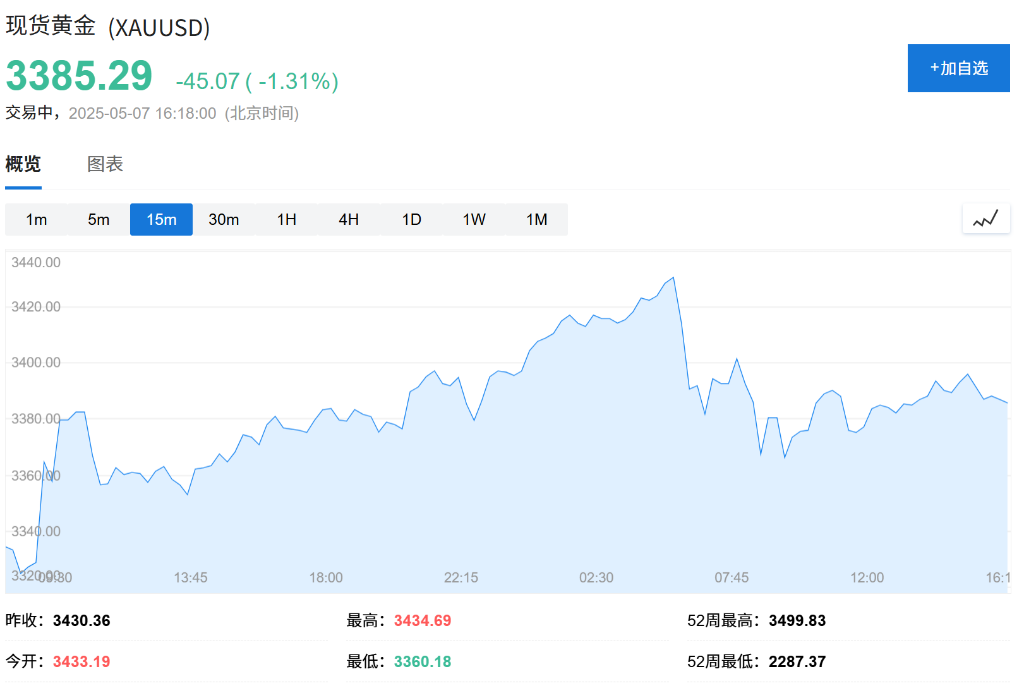The image size is (1024, 689).
Task: Click the 52周最低 value 2287.37
Action: [797, 662]
